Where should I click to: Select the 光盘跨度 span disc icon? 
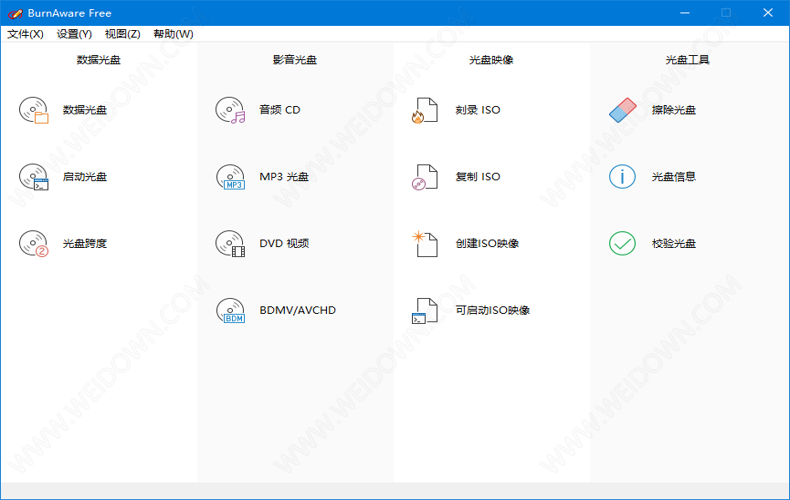pyautogui.click(x=34, y=243)
